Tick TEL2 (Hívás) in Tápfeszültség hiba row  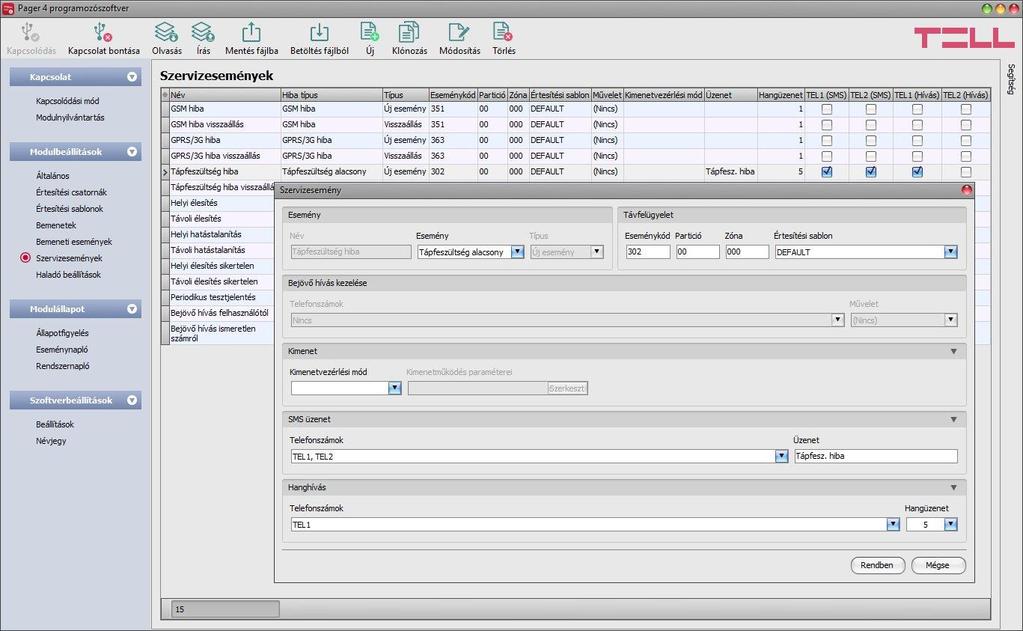pyautogui.click(x=966, y=172)
